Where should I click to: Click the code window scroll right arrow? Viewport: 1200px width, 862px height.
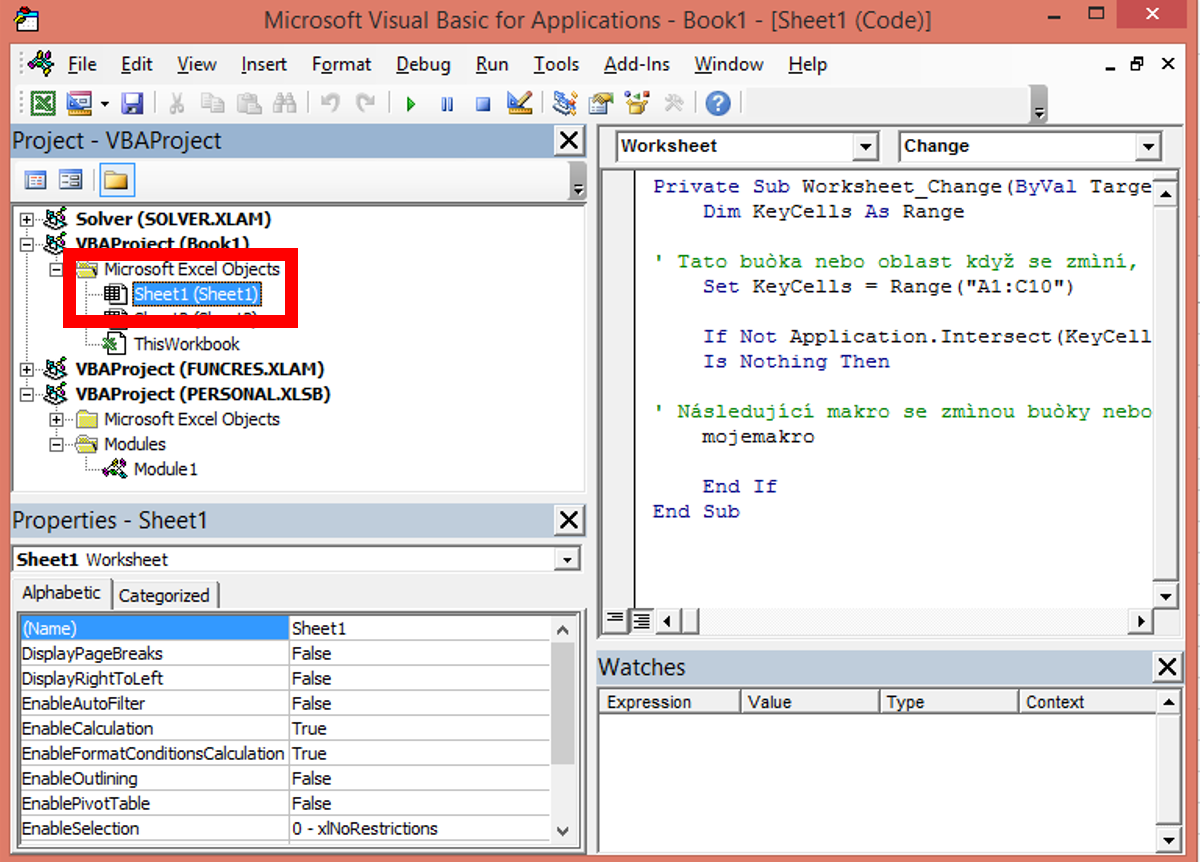[x=1140, y=621]
